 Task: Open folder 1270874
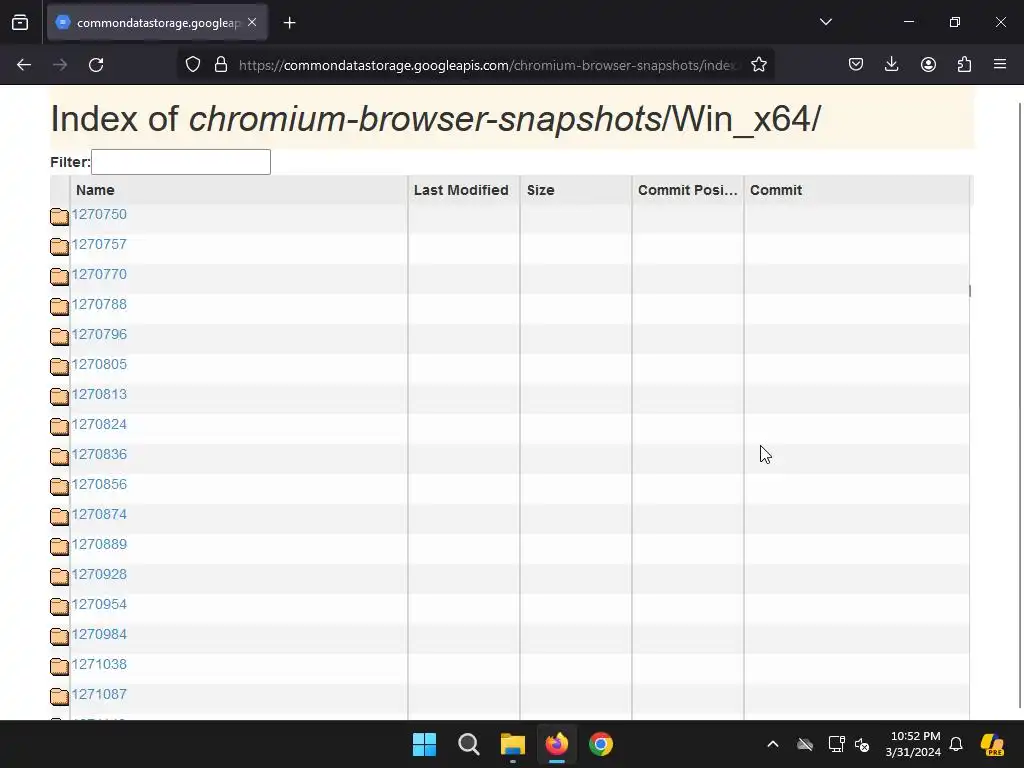click(99, 515)
